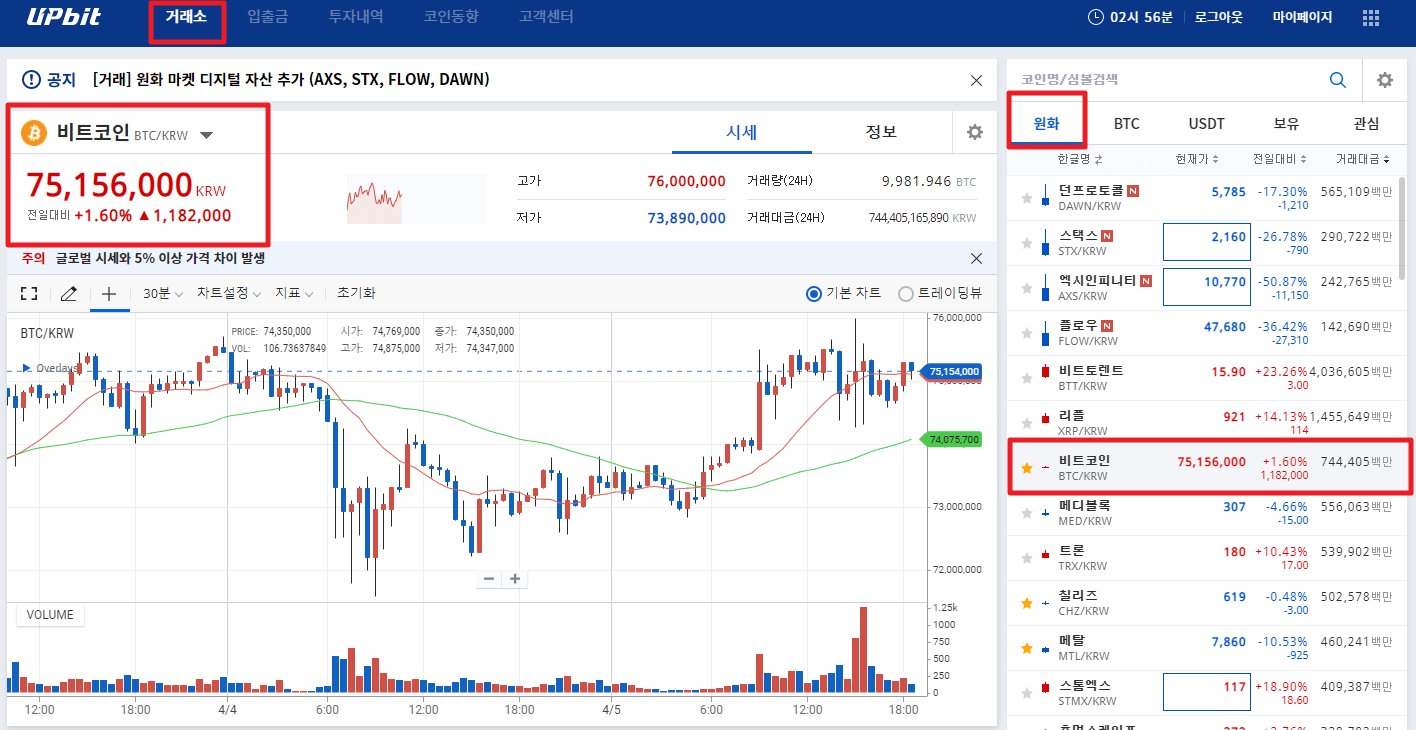1416x730 pixels.
Task: Open chart settings gear next to 정보
Action: [x=975, y=132]
